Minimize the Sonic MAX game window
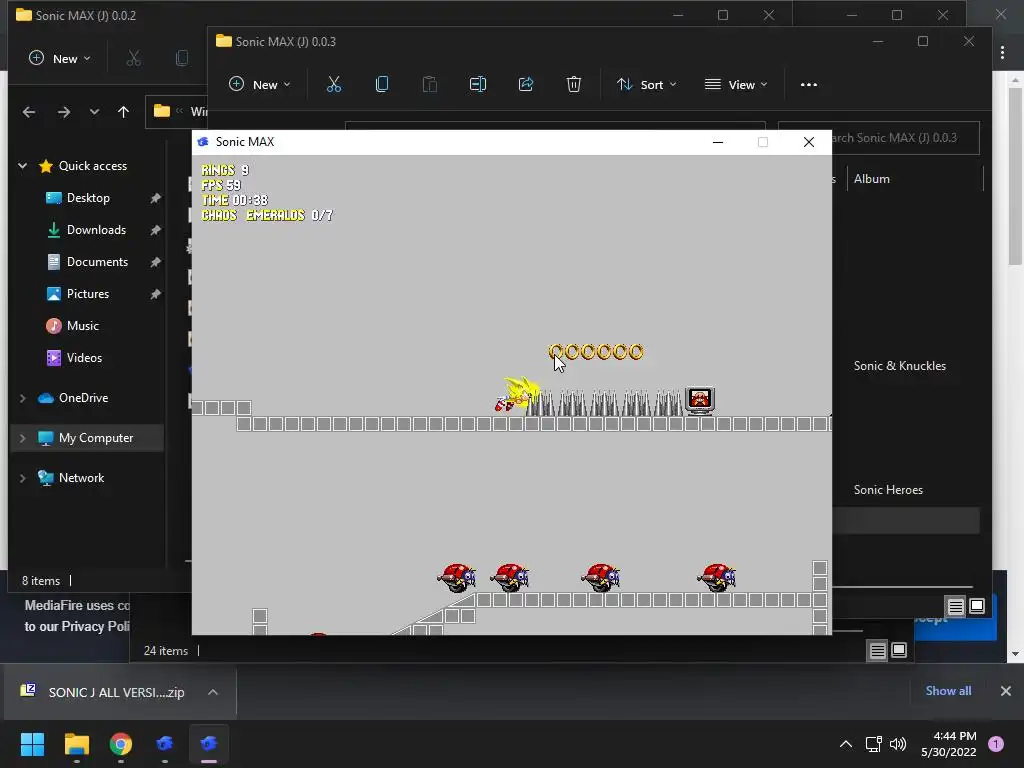Image resolution: width=1024 pixels, height=768 pixels. pos(718,142)
